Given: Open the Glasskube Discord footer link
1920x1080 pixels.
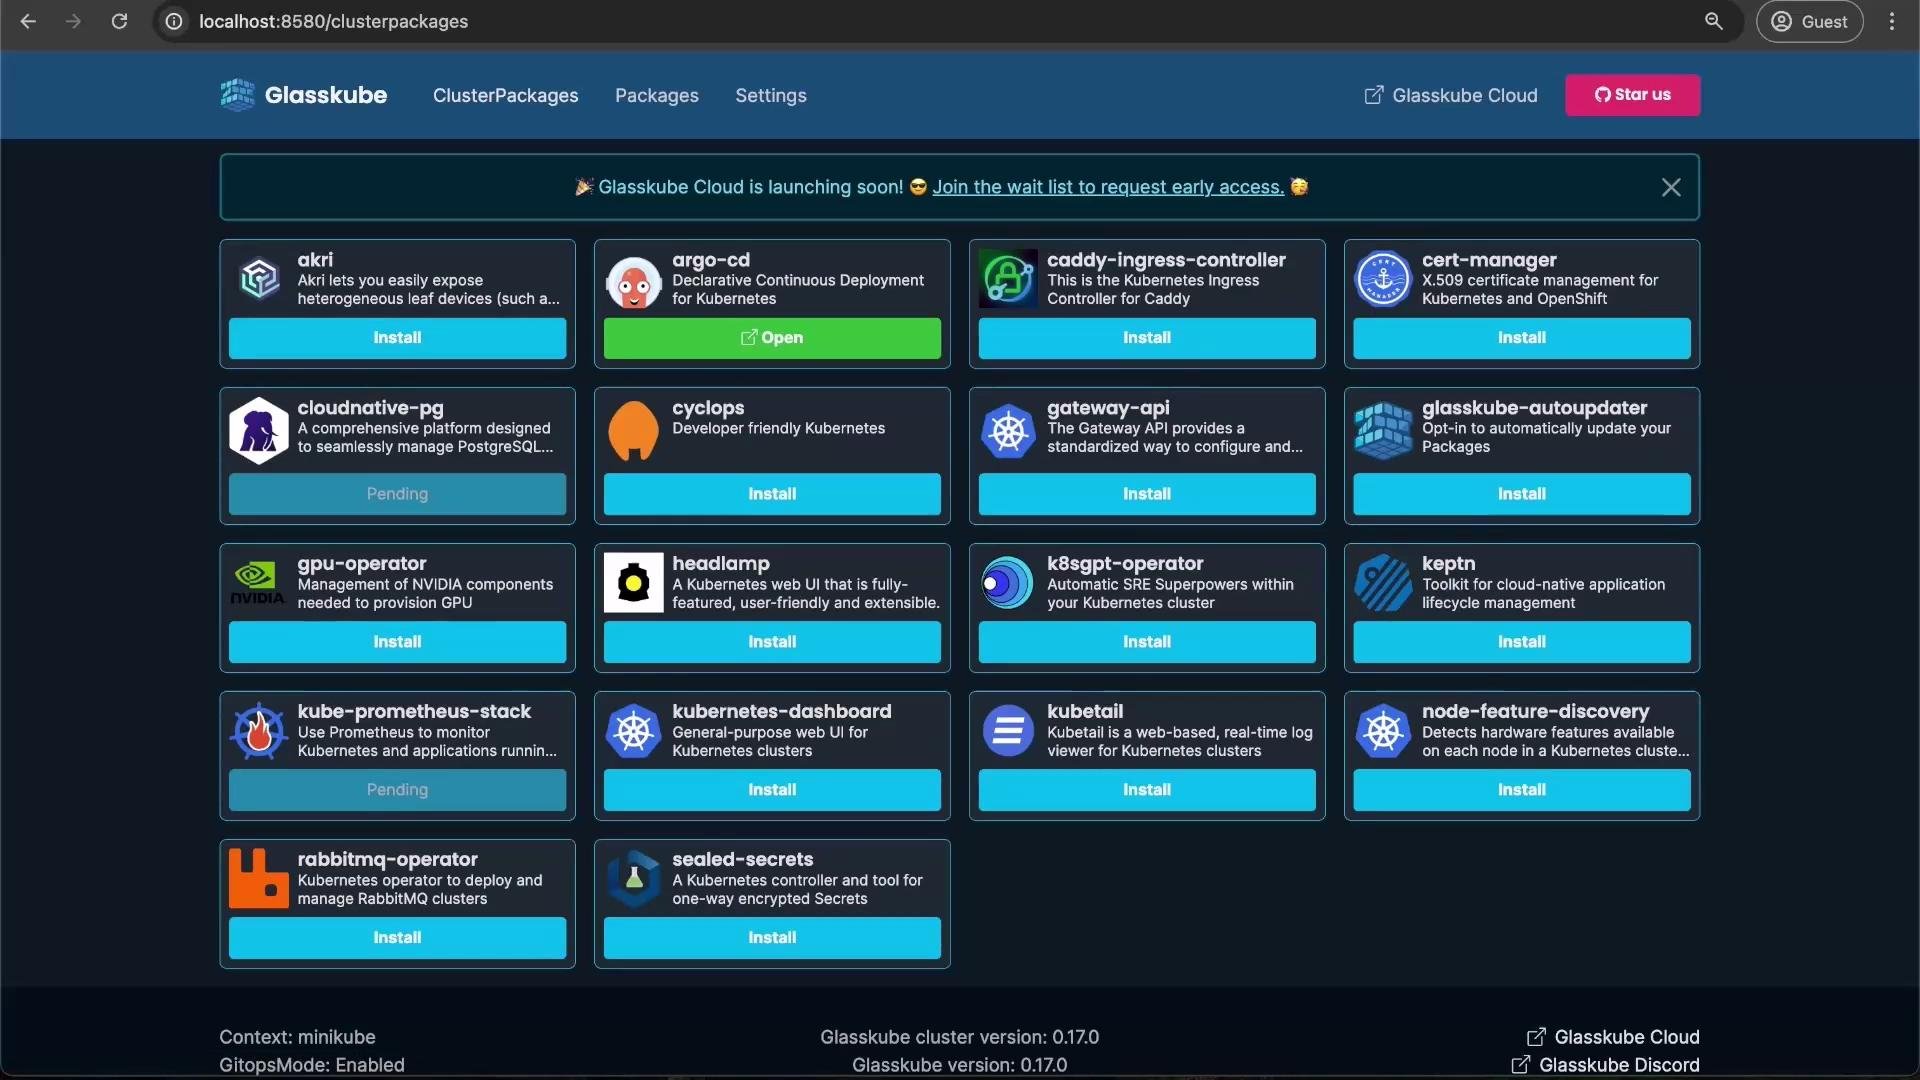Looking at the screenshot, I should [x=1605, y=1065].
